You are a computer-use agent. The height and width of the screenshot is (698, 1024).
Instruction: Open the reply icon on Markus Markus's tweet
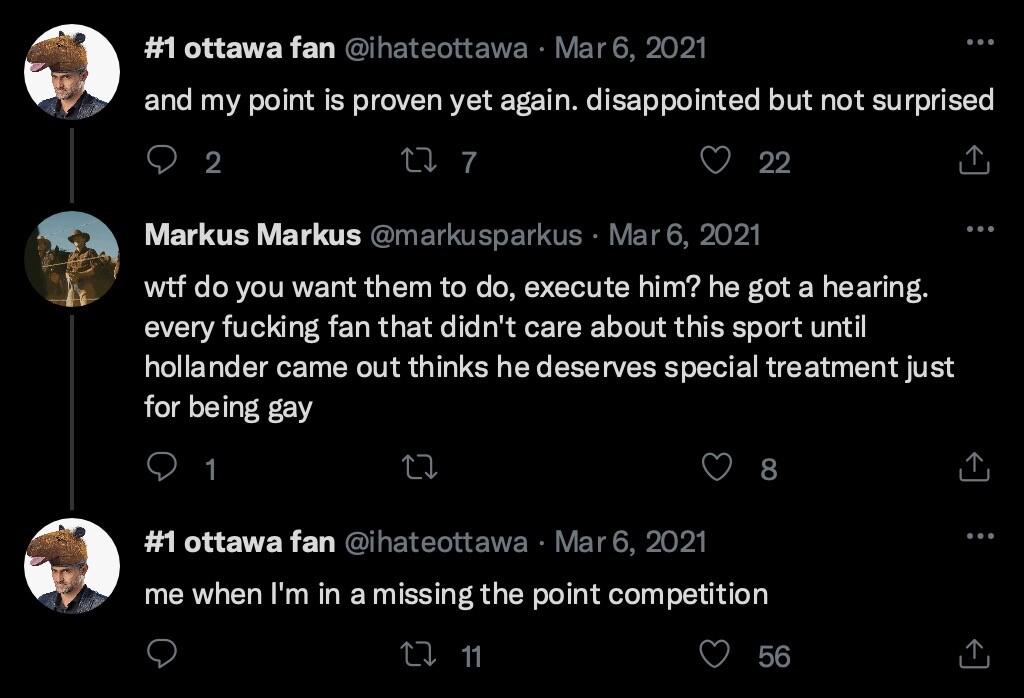161,467
